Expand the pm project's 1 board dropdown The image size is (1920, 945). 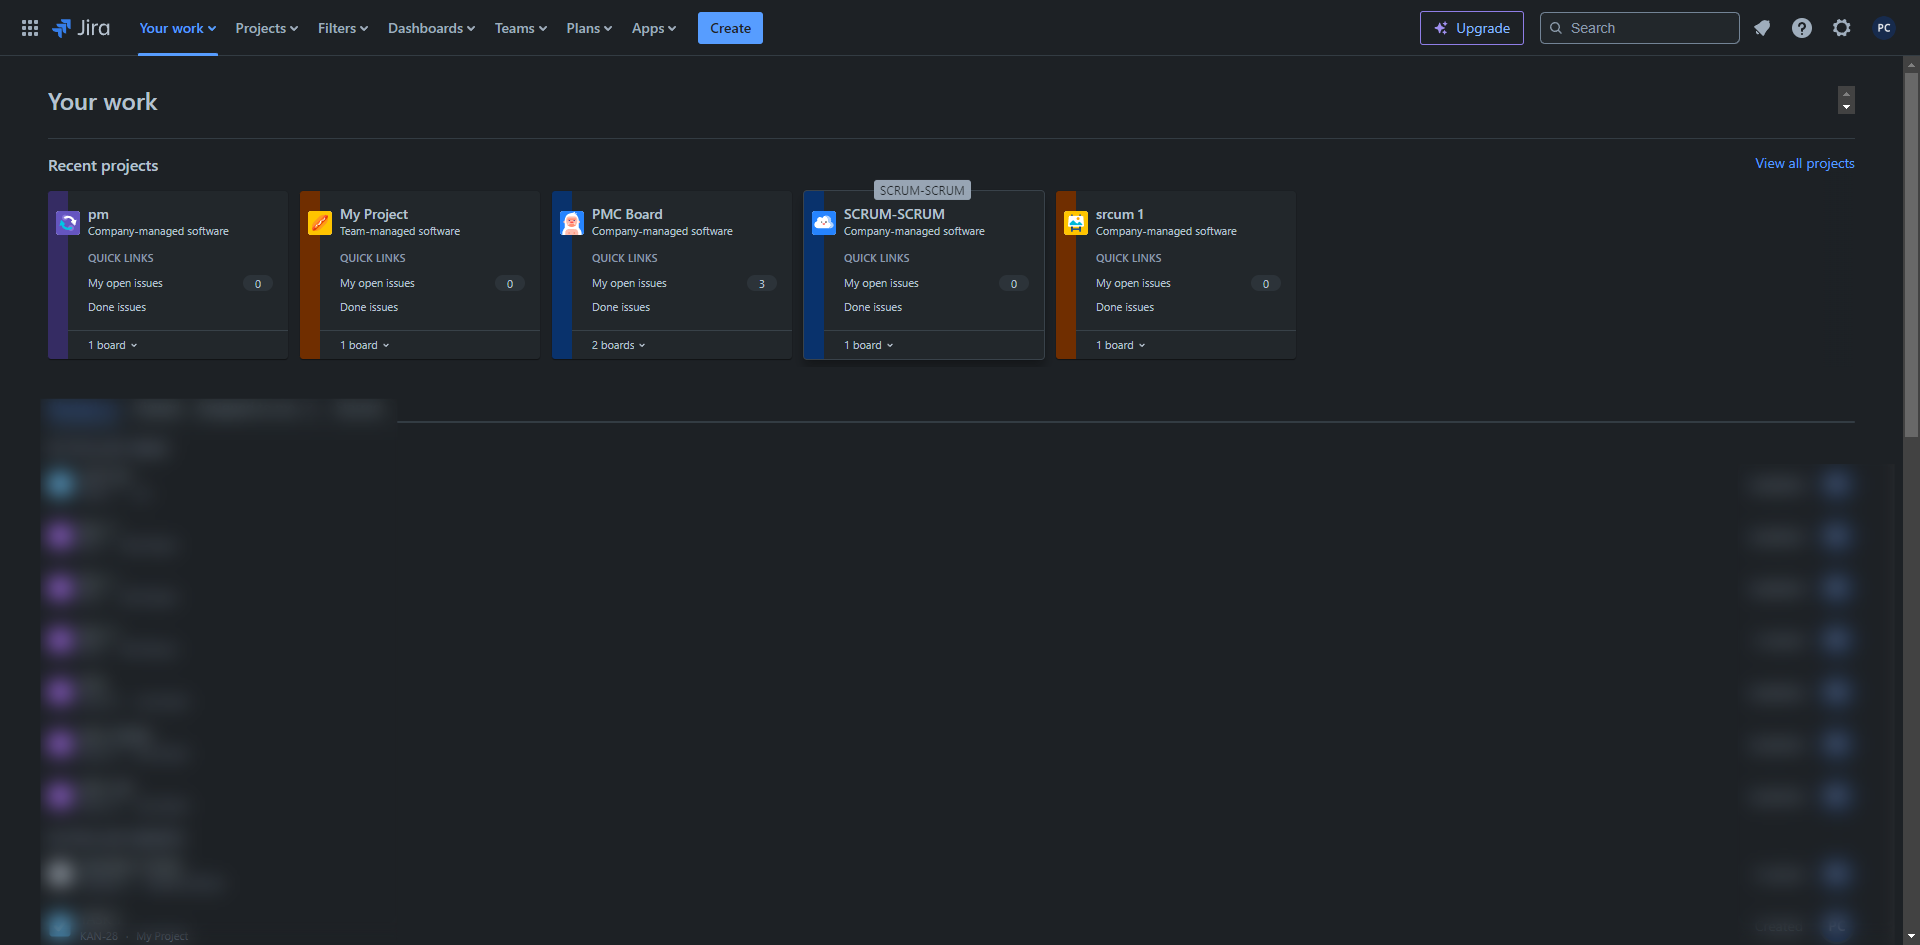pyautogui.click(x=113, y=345)
